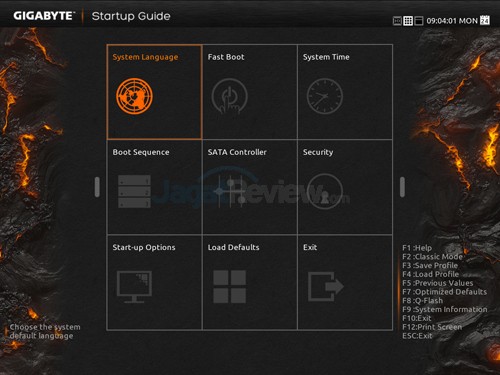500x375 pixels.
Task: Open the Security keyhole icon
Action: pyautogui.click(x=325, y=191)
